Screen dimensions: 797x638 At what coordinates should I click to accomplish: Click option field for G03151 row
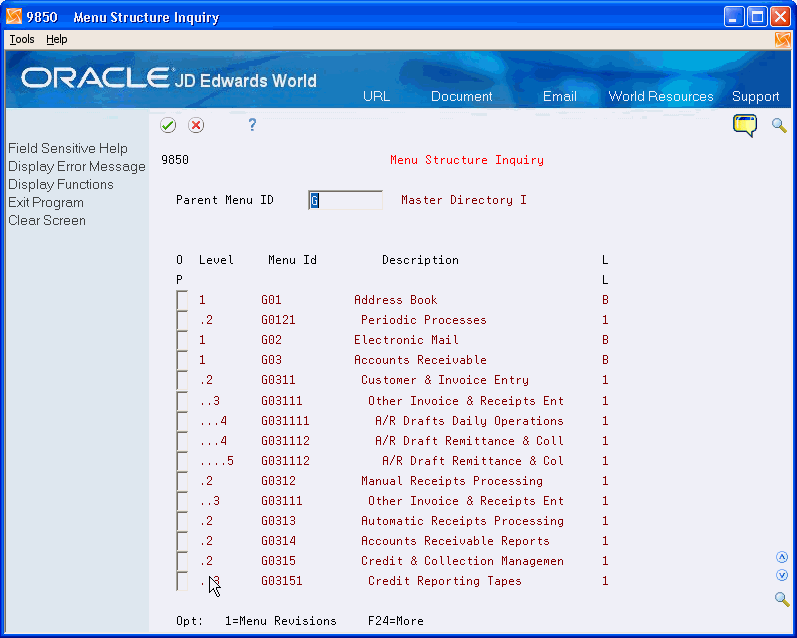182,582
